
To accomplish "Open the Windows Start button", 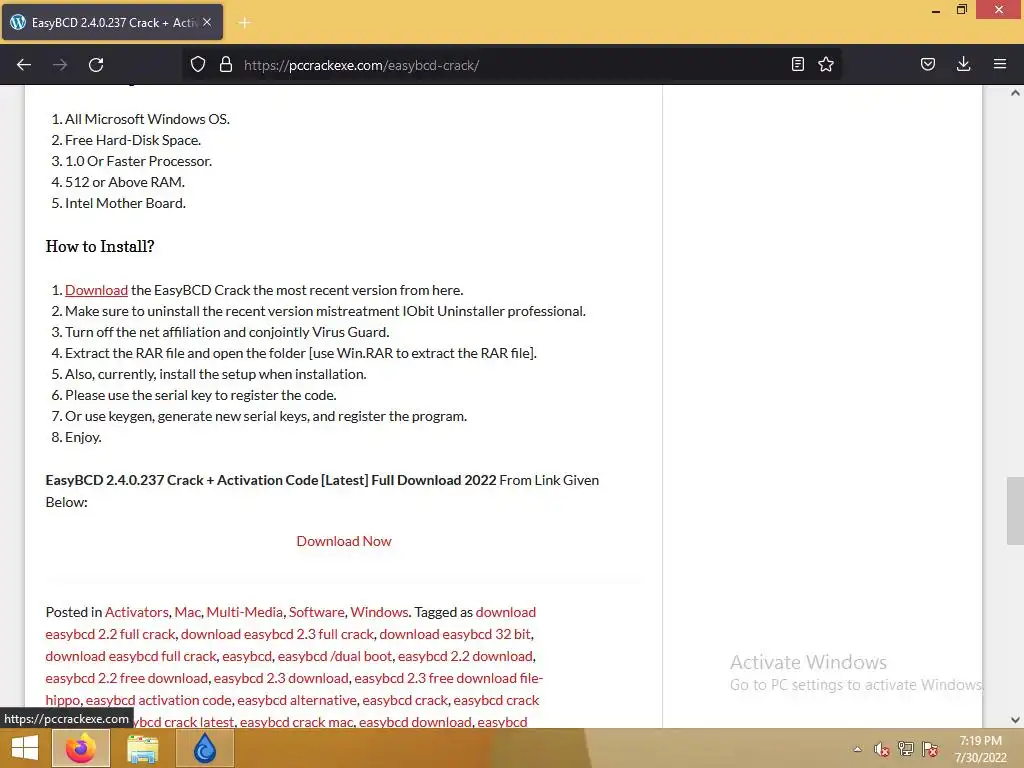I will coord(25,748).
